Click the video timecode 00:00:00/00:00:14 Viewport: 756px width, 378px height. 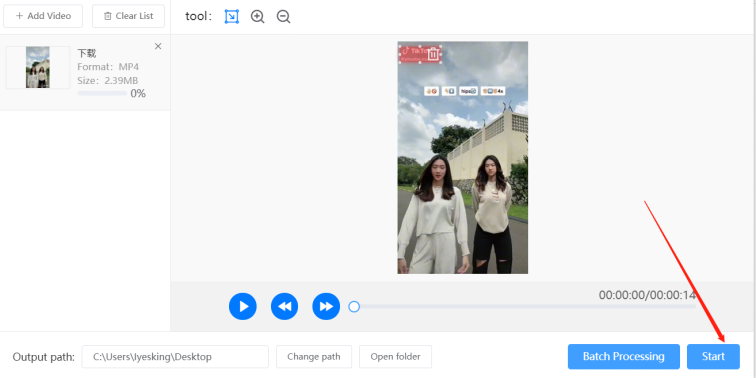(x=647, y=295)
